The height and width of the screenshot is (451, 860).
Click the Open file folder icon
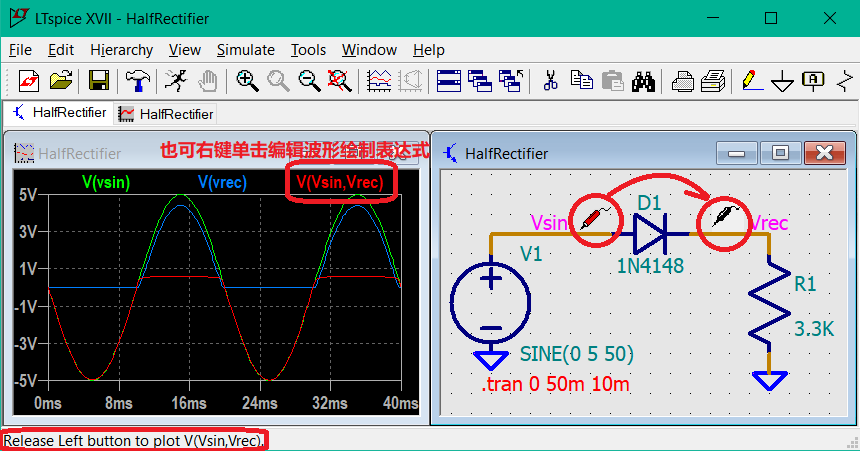tap(61, 81)
